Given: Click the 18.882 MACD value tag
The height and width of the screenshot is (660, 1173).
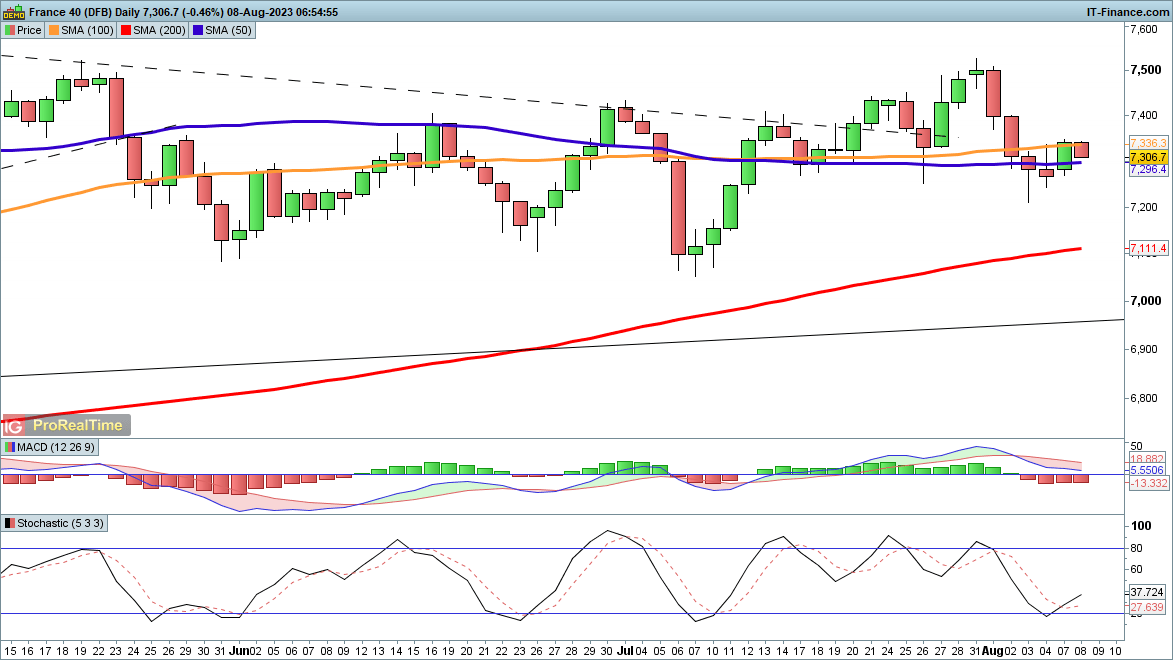Looking at the screenshot, I should pyautogui.click(x=1148, y=459).
